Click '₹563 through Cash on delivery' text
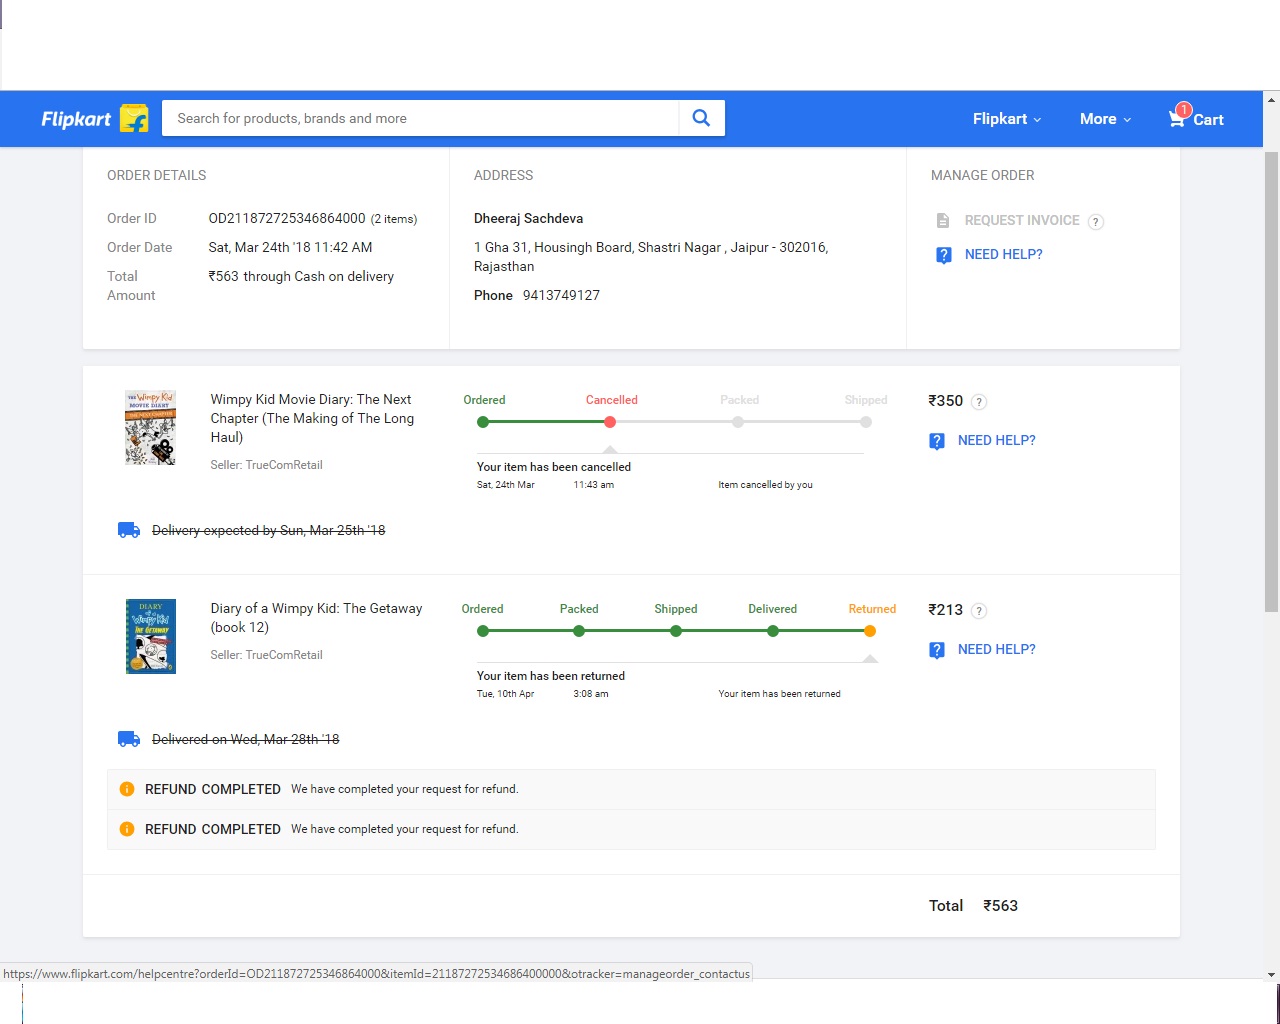This screenshot has width=1280, height=1024. pyautogui.click(x=301, y=276)
